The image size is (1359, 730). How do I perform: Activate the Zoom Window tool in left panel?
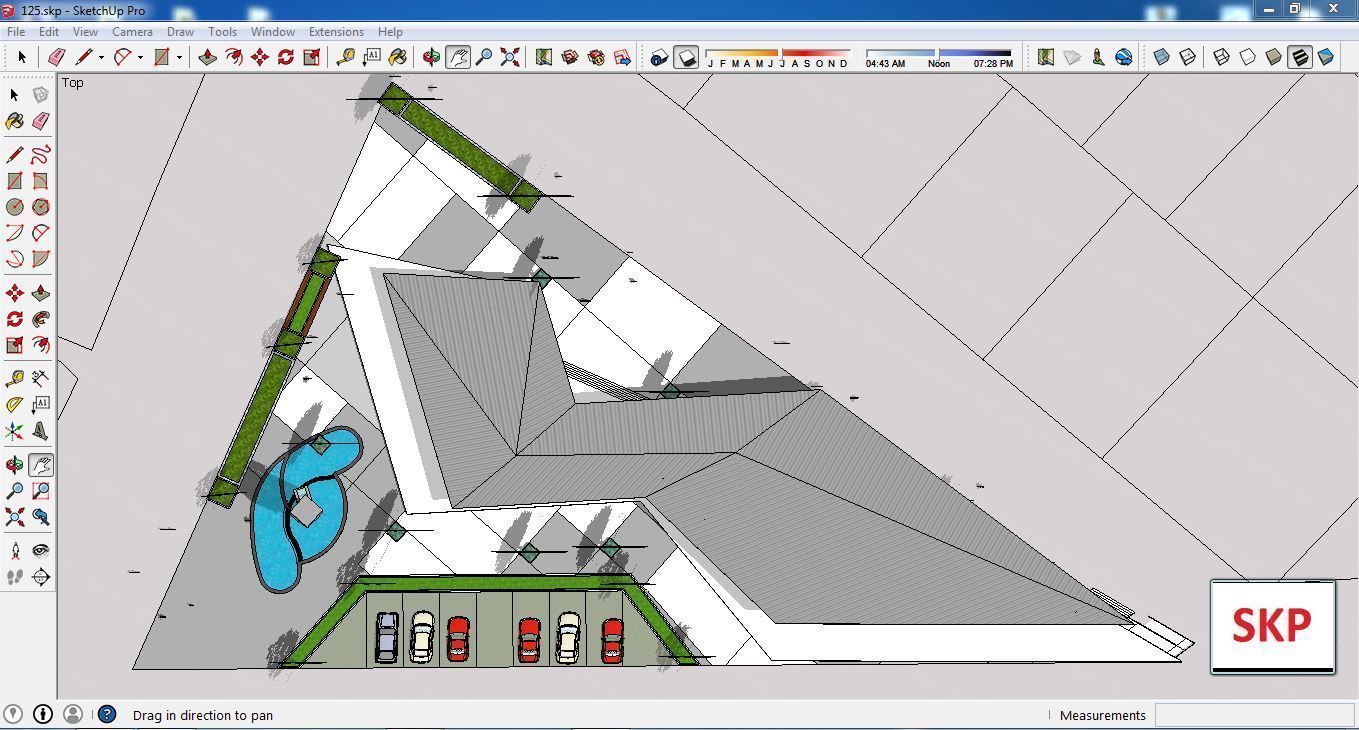point(40,491)
